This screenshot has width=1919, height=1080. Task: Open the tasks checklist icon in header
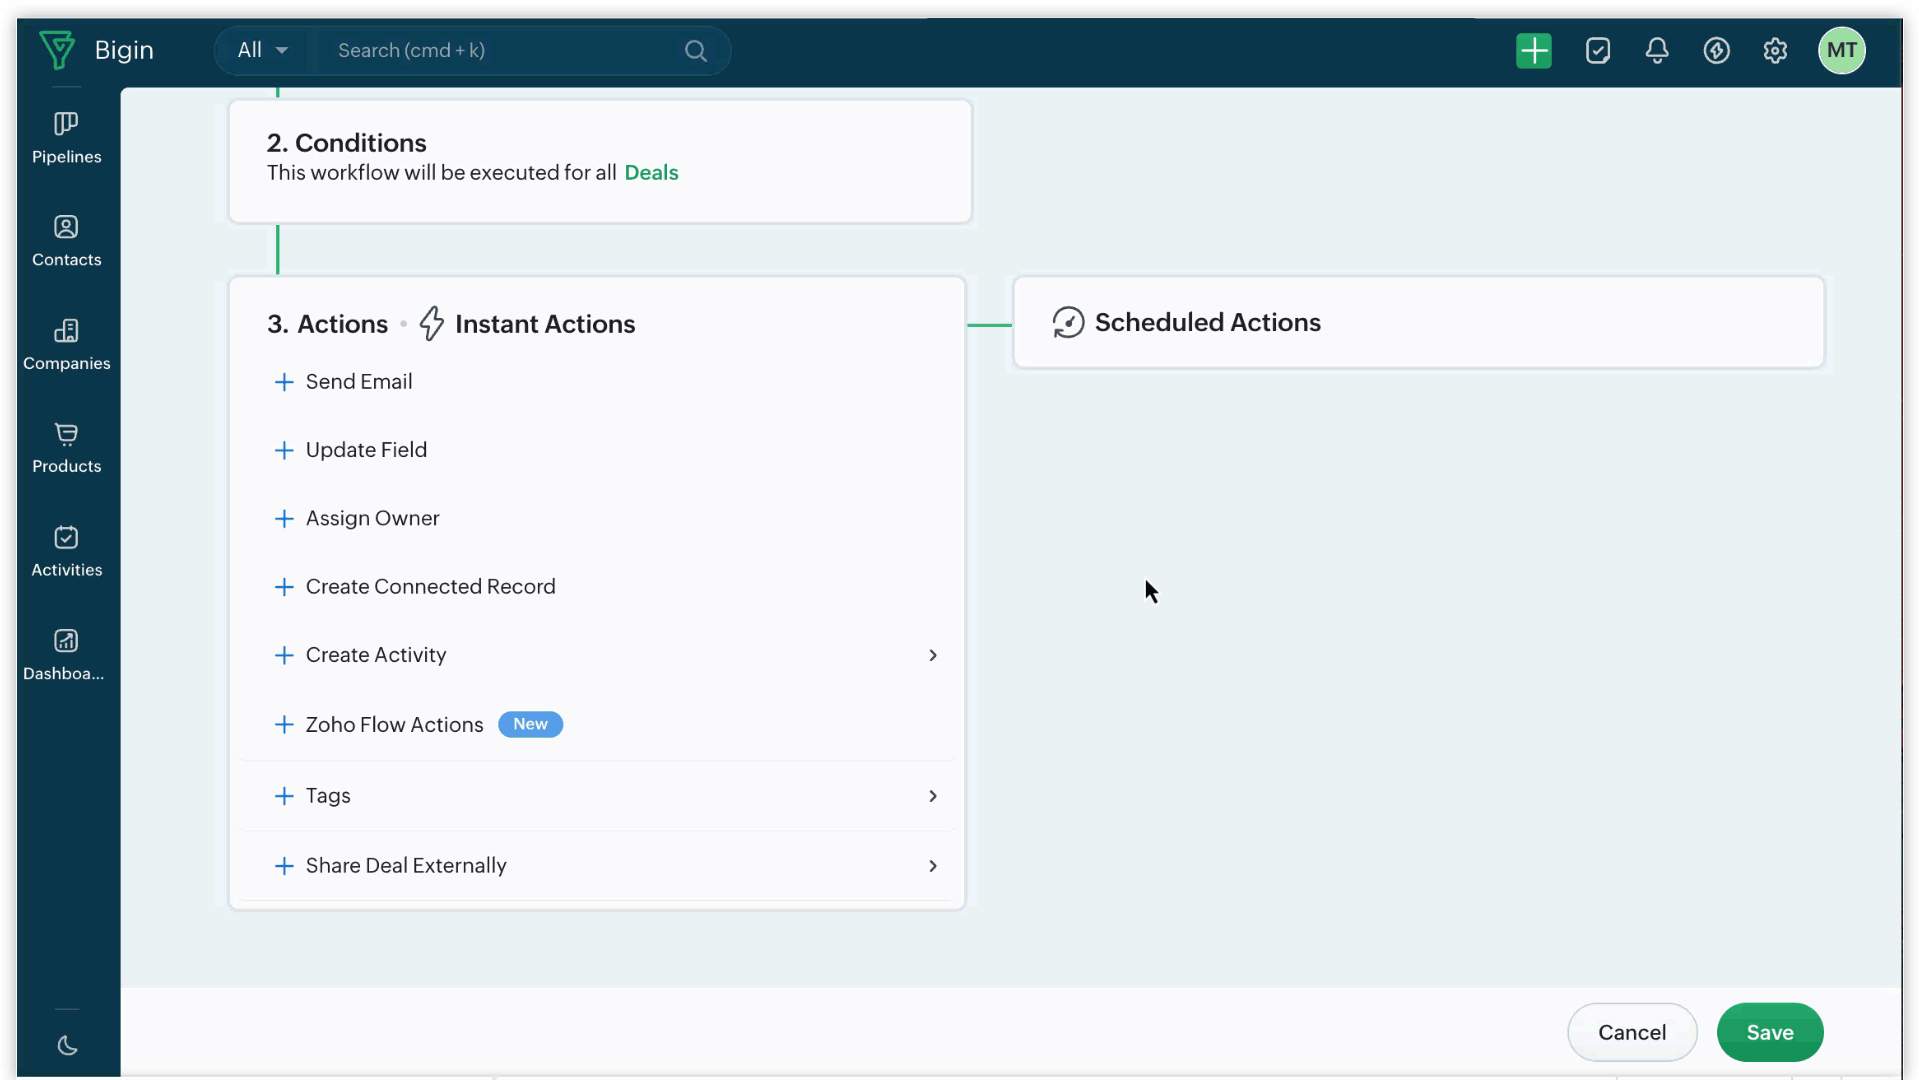click(1597, 51)
